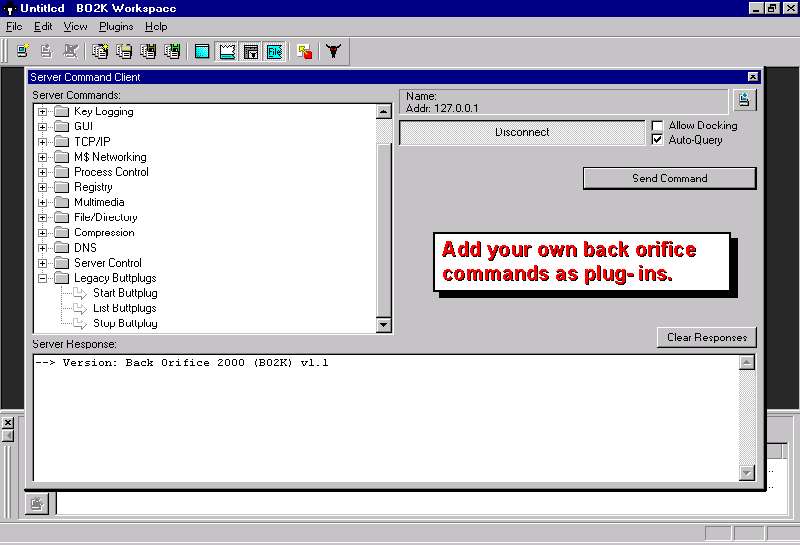
Task: Open the Plugins menu
Action: (x=116, y=27)
